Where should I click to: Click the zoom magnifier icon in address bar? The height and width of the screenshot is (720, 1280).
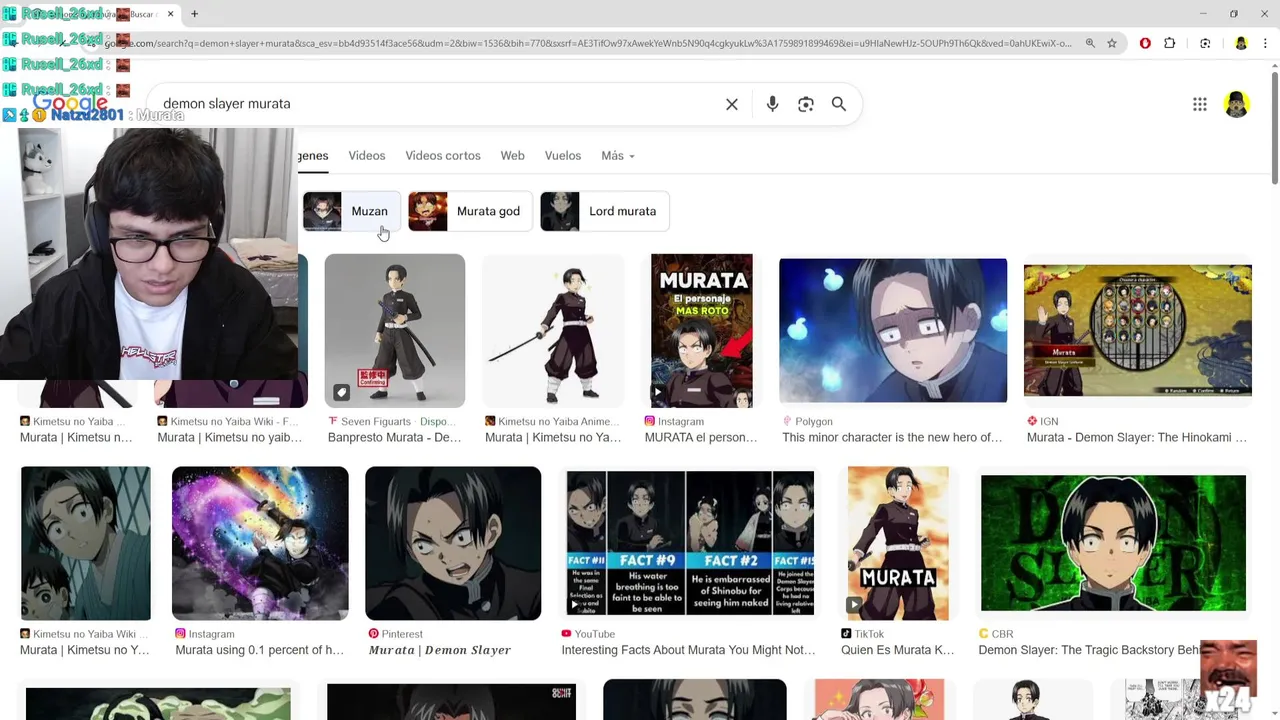[1090, 43]
